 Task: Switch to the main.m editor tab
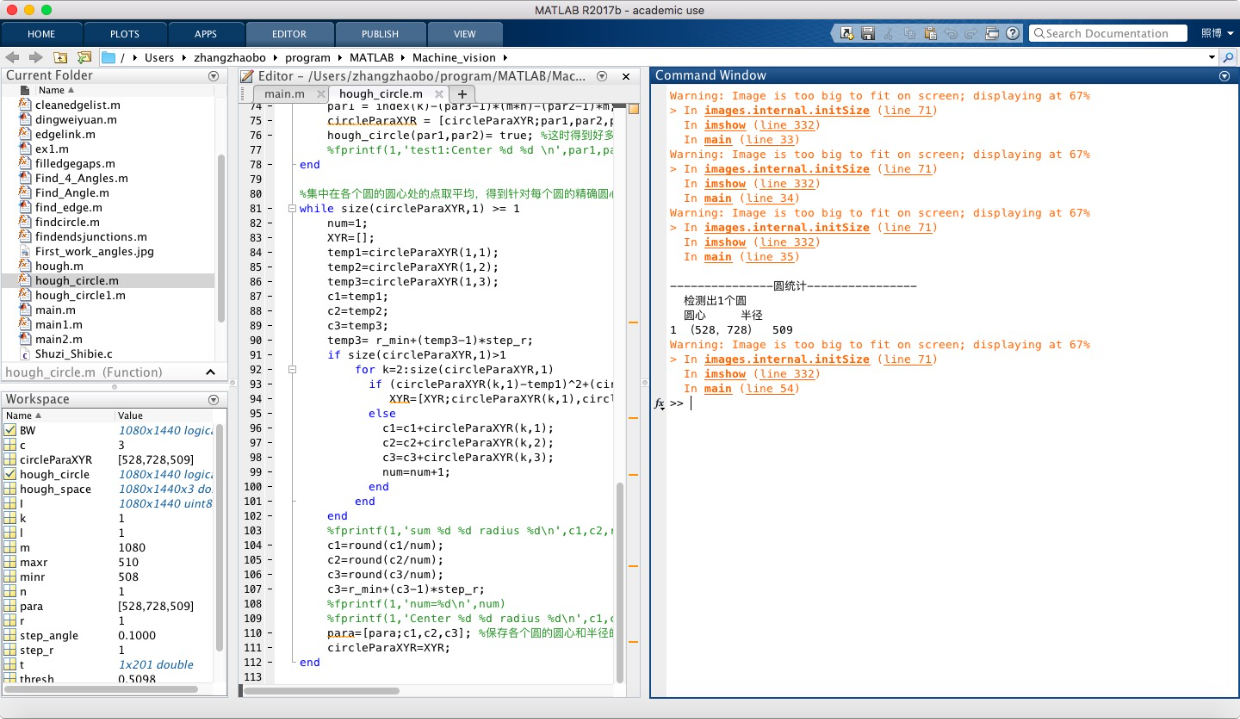[284, 94]
